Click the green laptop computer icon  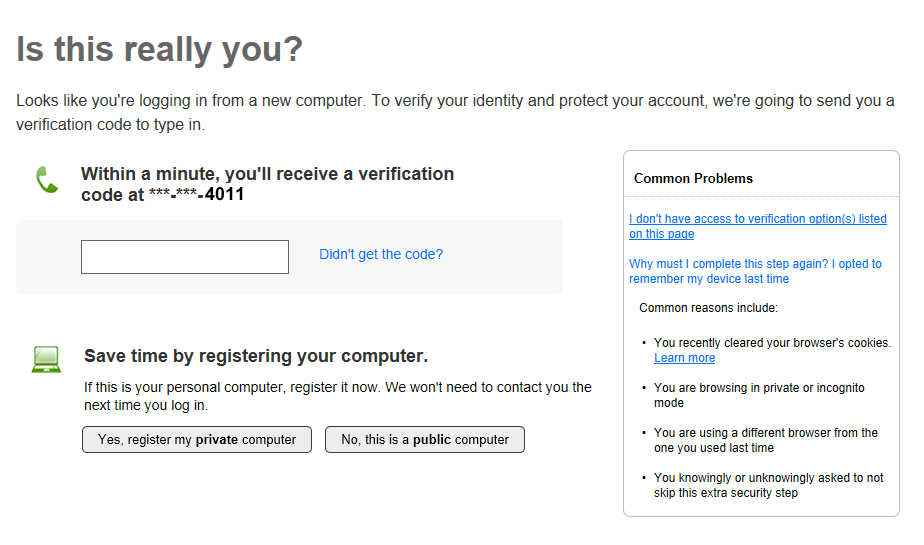[x=46, y=359]
